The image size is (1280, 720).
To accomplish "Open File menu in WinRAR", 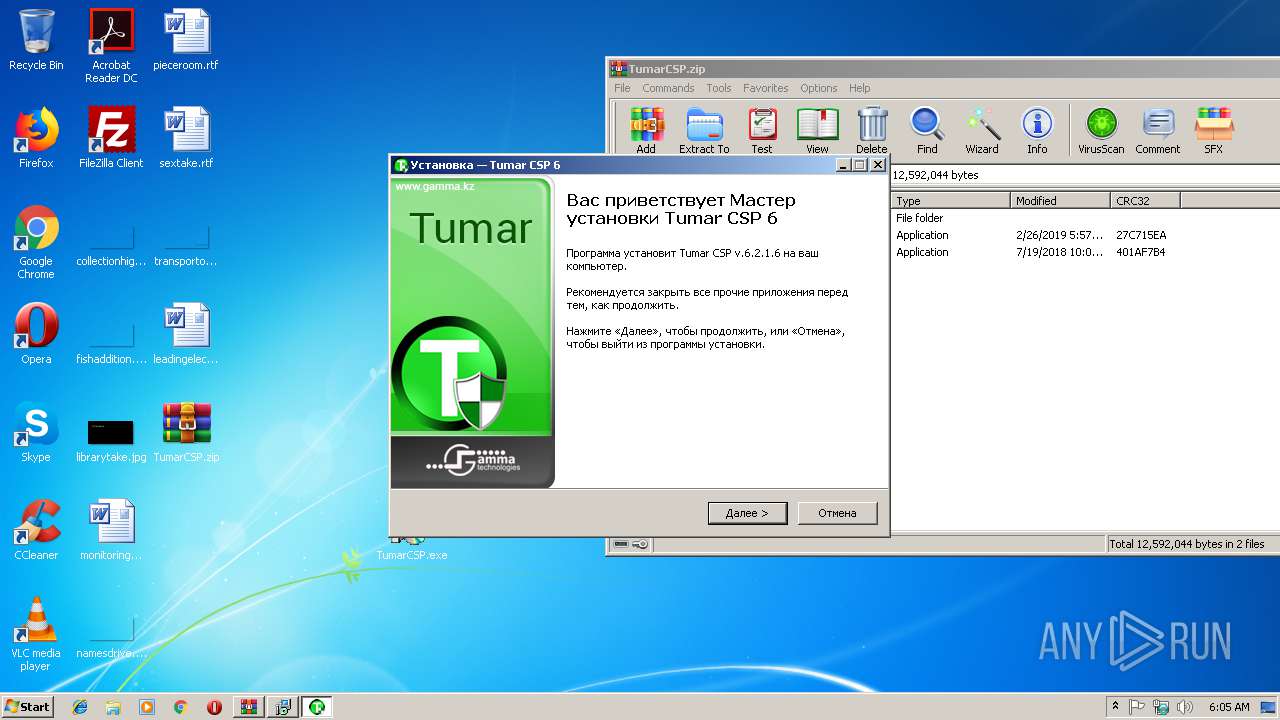I will point(622,88).
